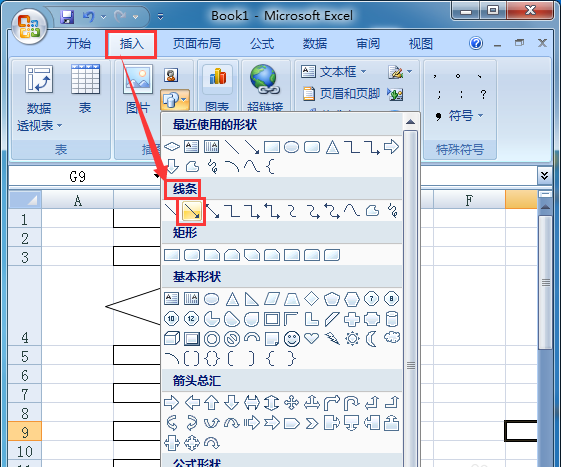The height and width of the screenshot is (467, 561).
Task: Expand the formula bar chevron
Action: 545,176
